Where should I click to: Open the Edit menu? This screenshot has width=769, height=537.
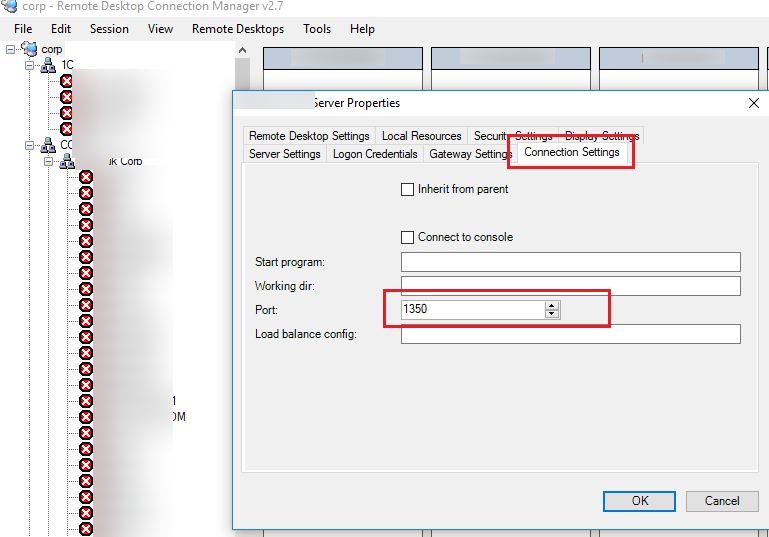61,29
